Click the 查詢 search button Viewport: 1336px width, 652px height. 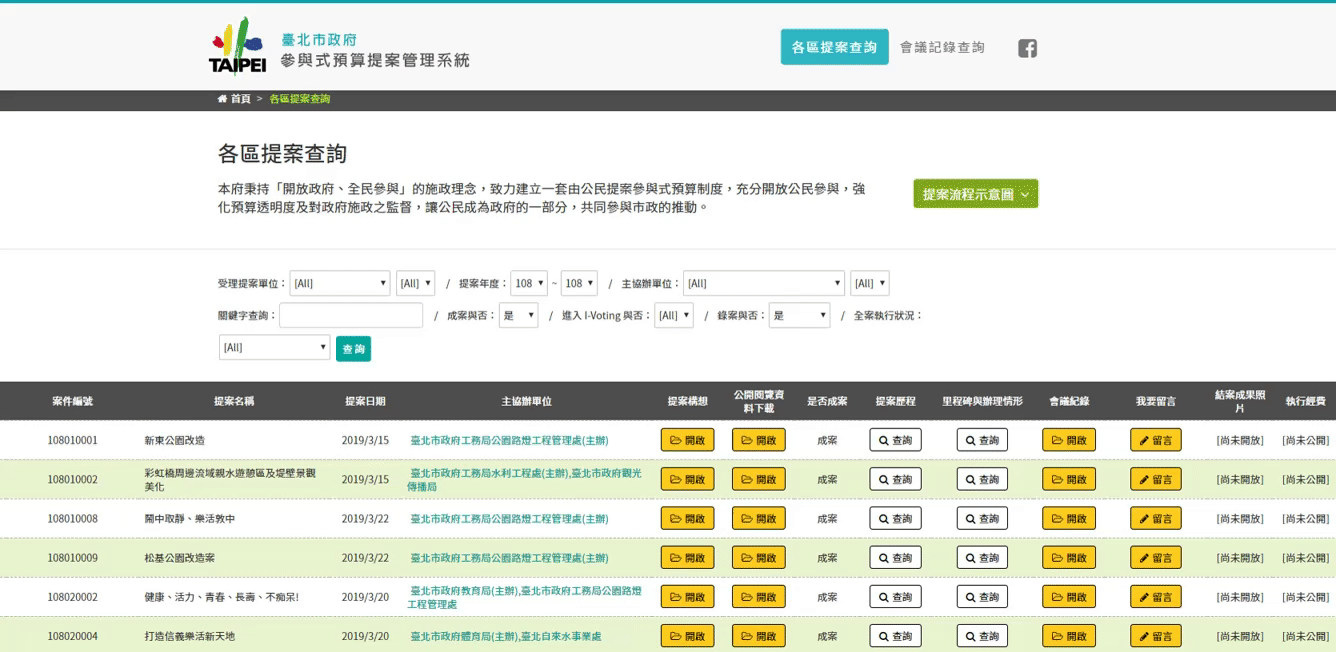coord(353,349)
